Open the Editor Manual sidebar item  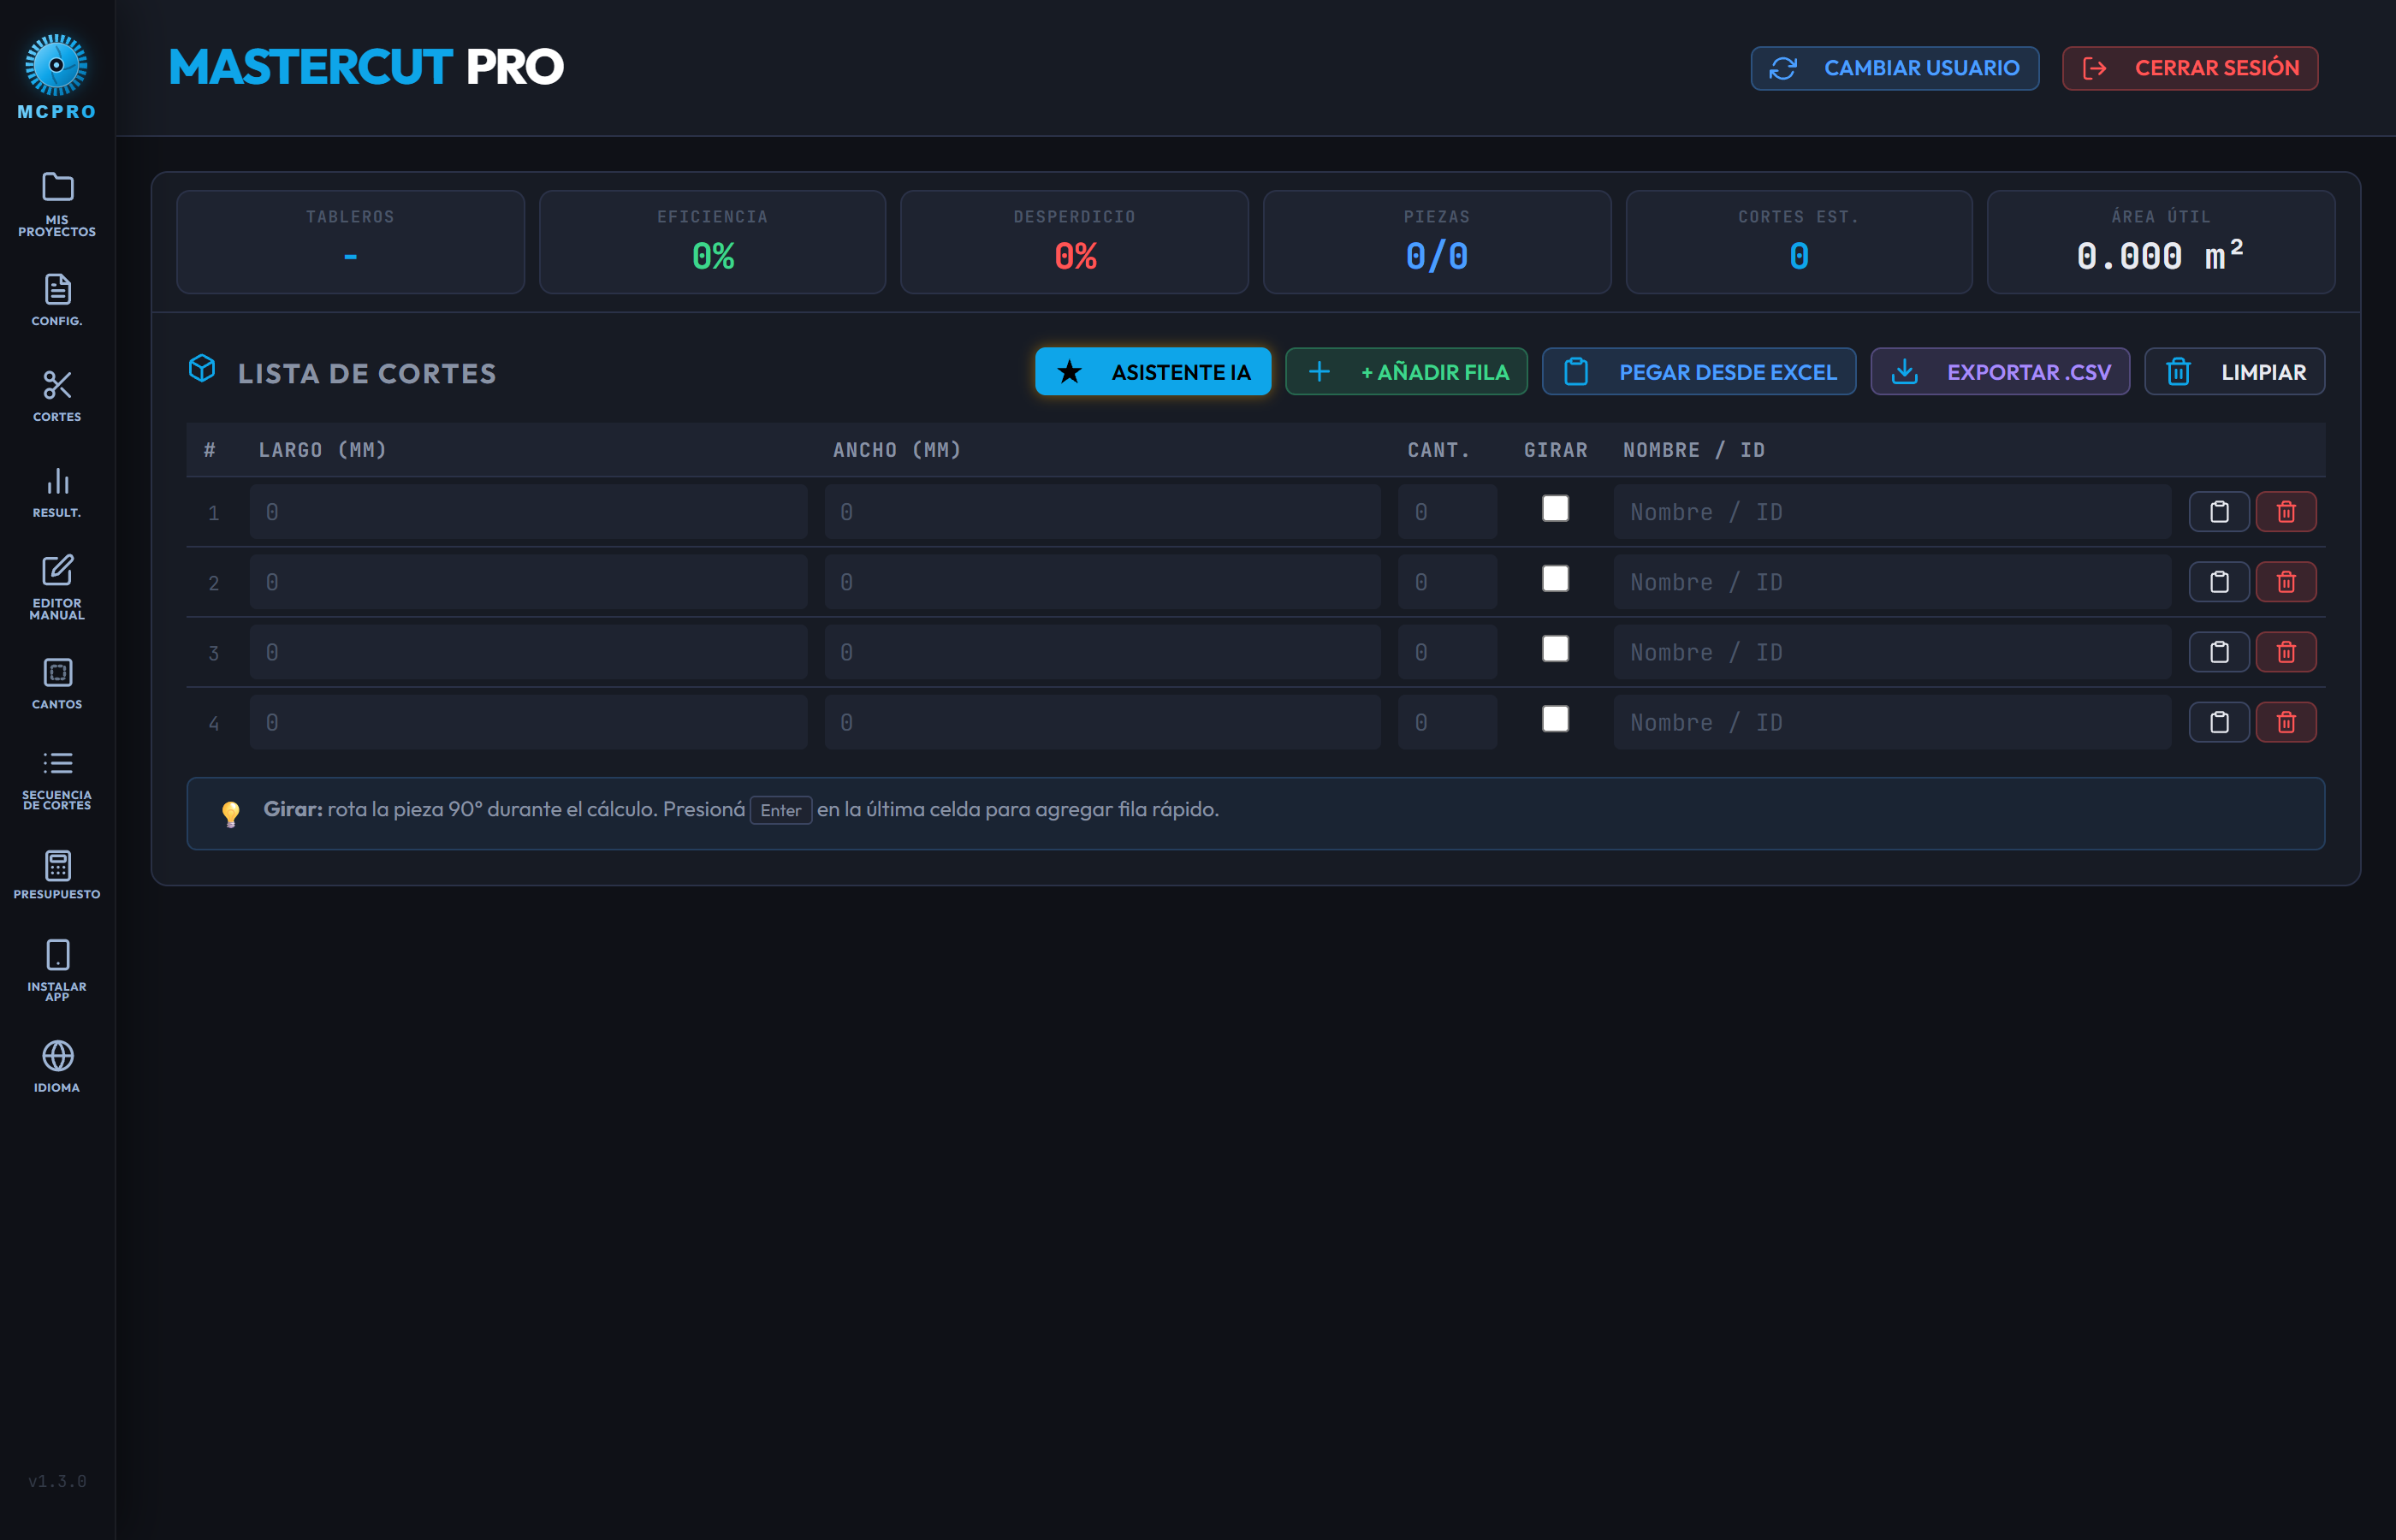click(57, 588)
